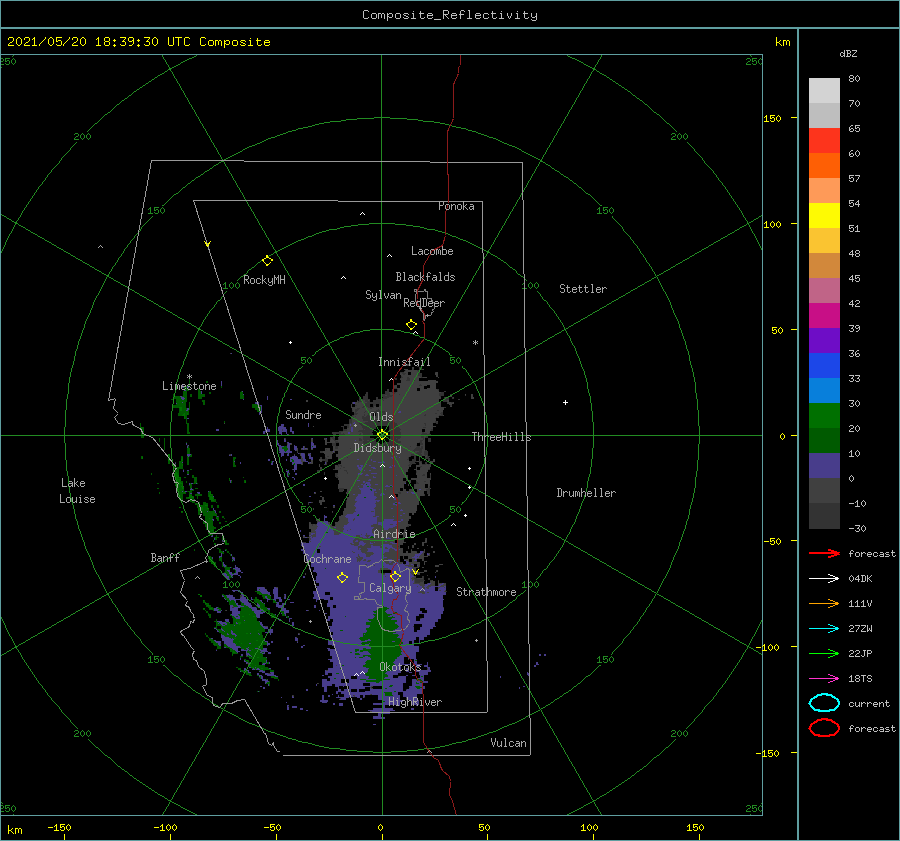Click the white plus marker north of Drumheller
900x841 pixels.
coord(565,402)
